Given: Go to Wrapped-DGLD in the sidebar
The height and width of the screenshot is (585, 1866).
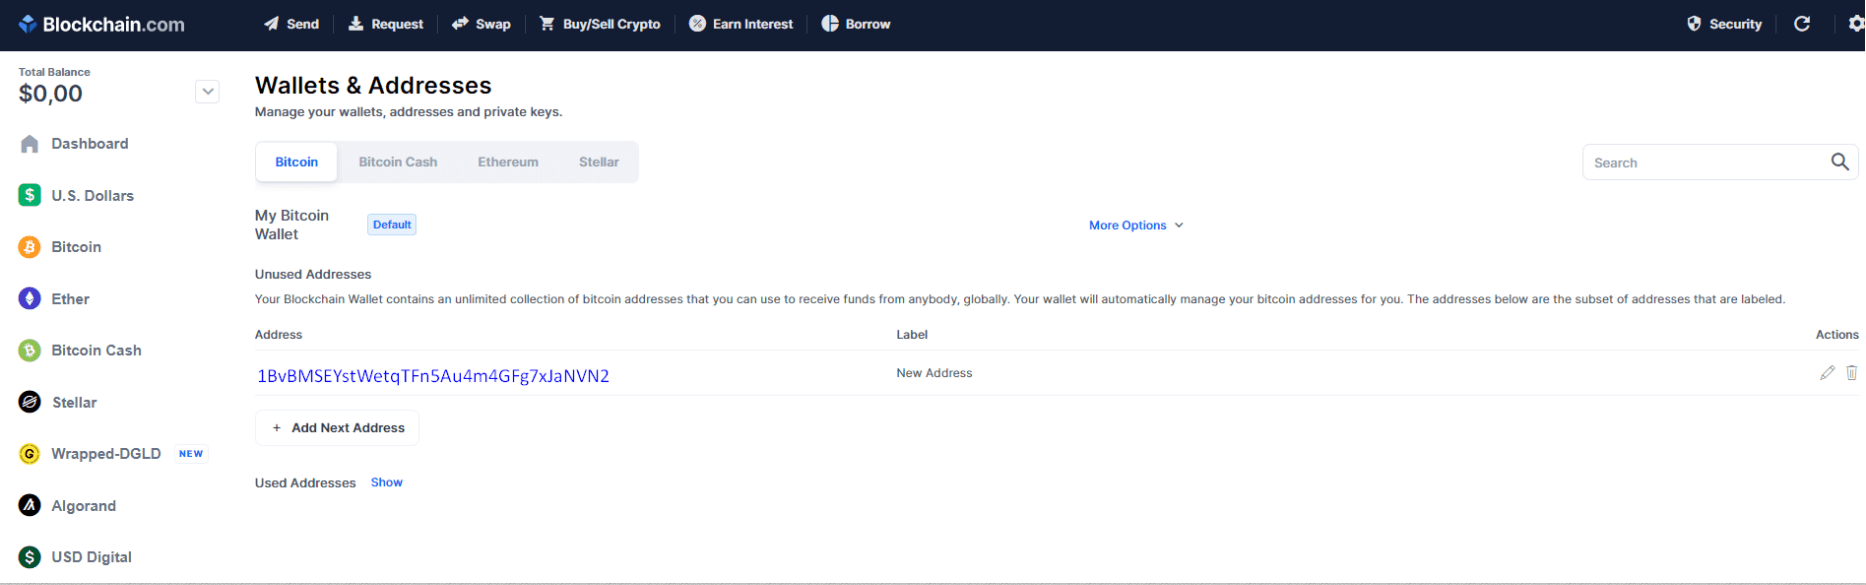Looking at the screenshot, I should [105, 454].
